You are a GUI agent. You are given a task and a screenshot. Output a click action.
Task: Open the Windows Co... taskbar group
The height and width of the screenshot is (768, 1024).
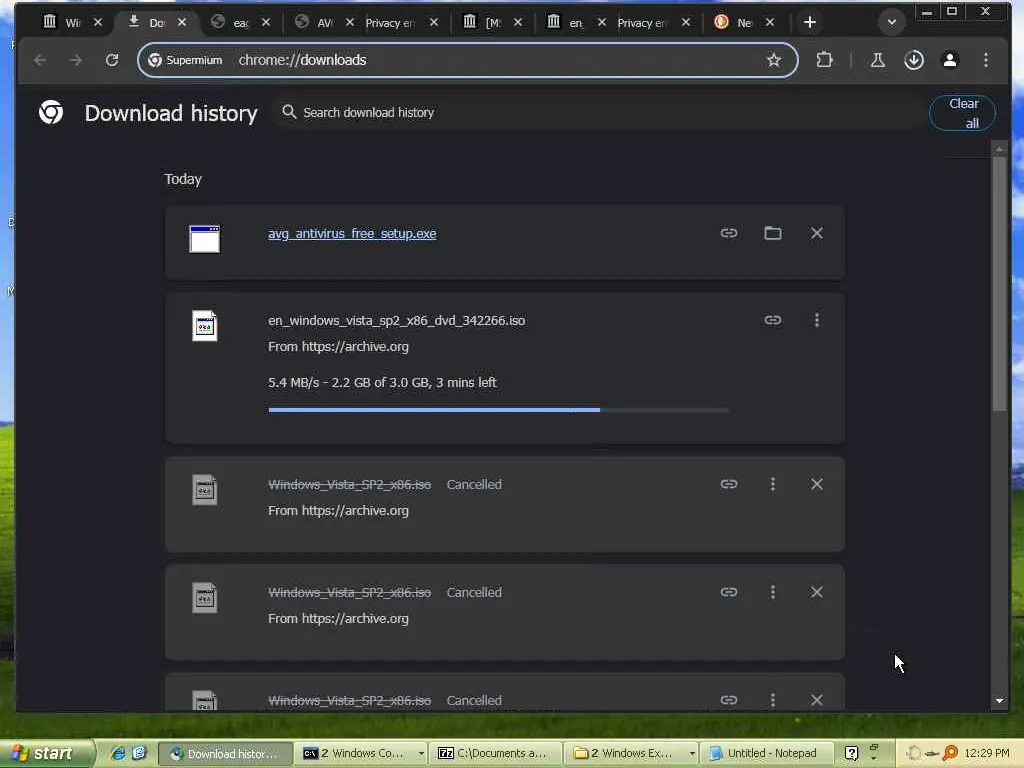point(362,753)
